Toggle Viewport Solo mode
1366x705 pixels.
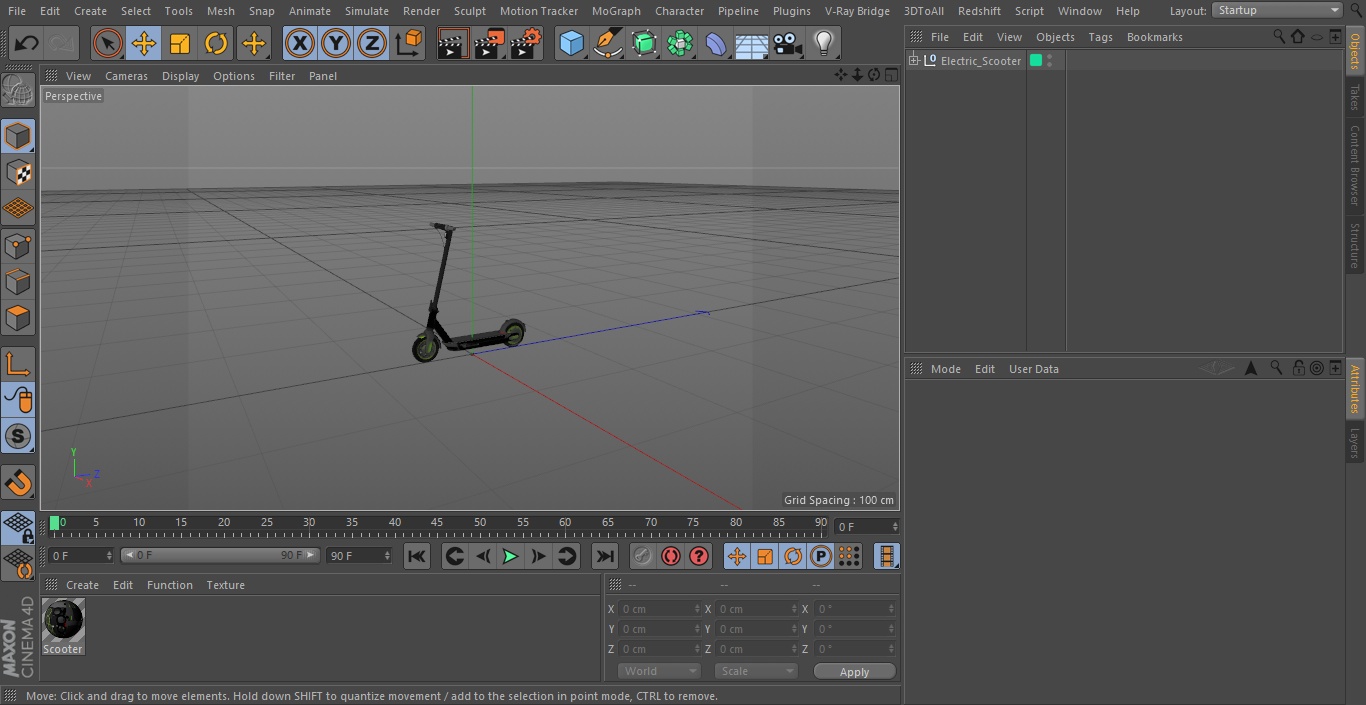click(18, 436)
